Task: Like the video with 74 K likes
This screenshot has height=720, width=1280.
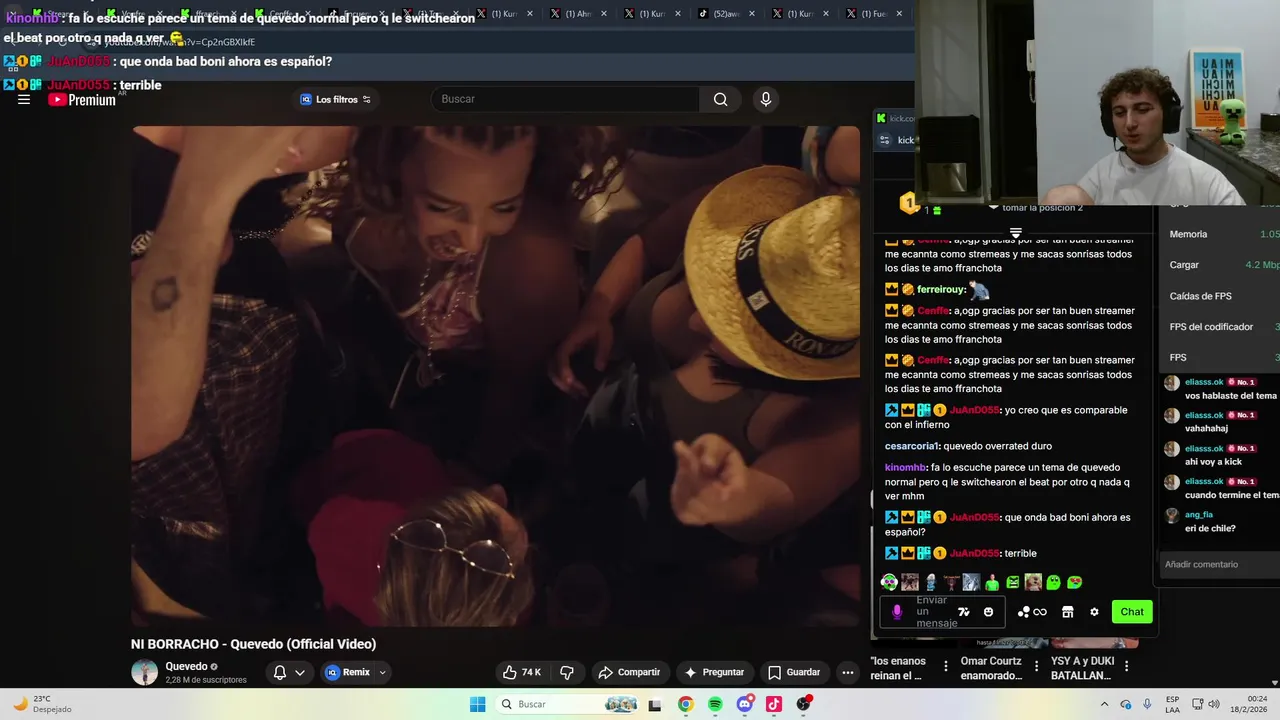Action: [521, 672]
